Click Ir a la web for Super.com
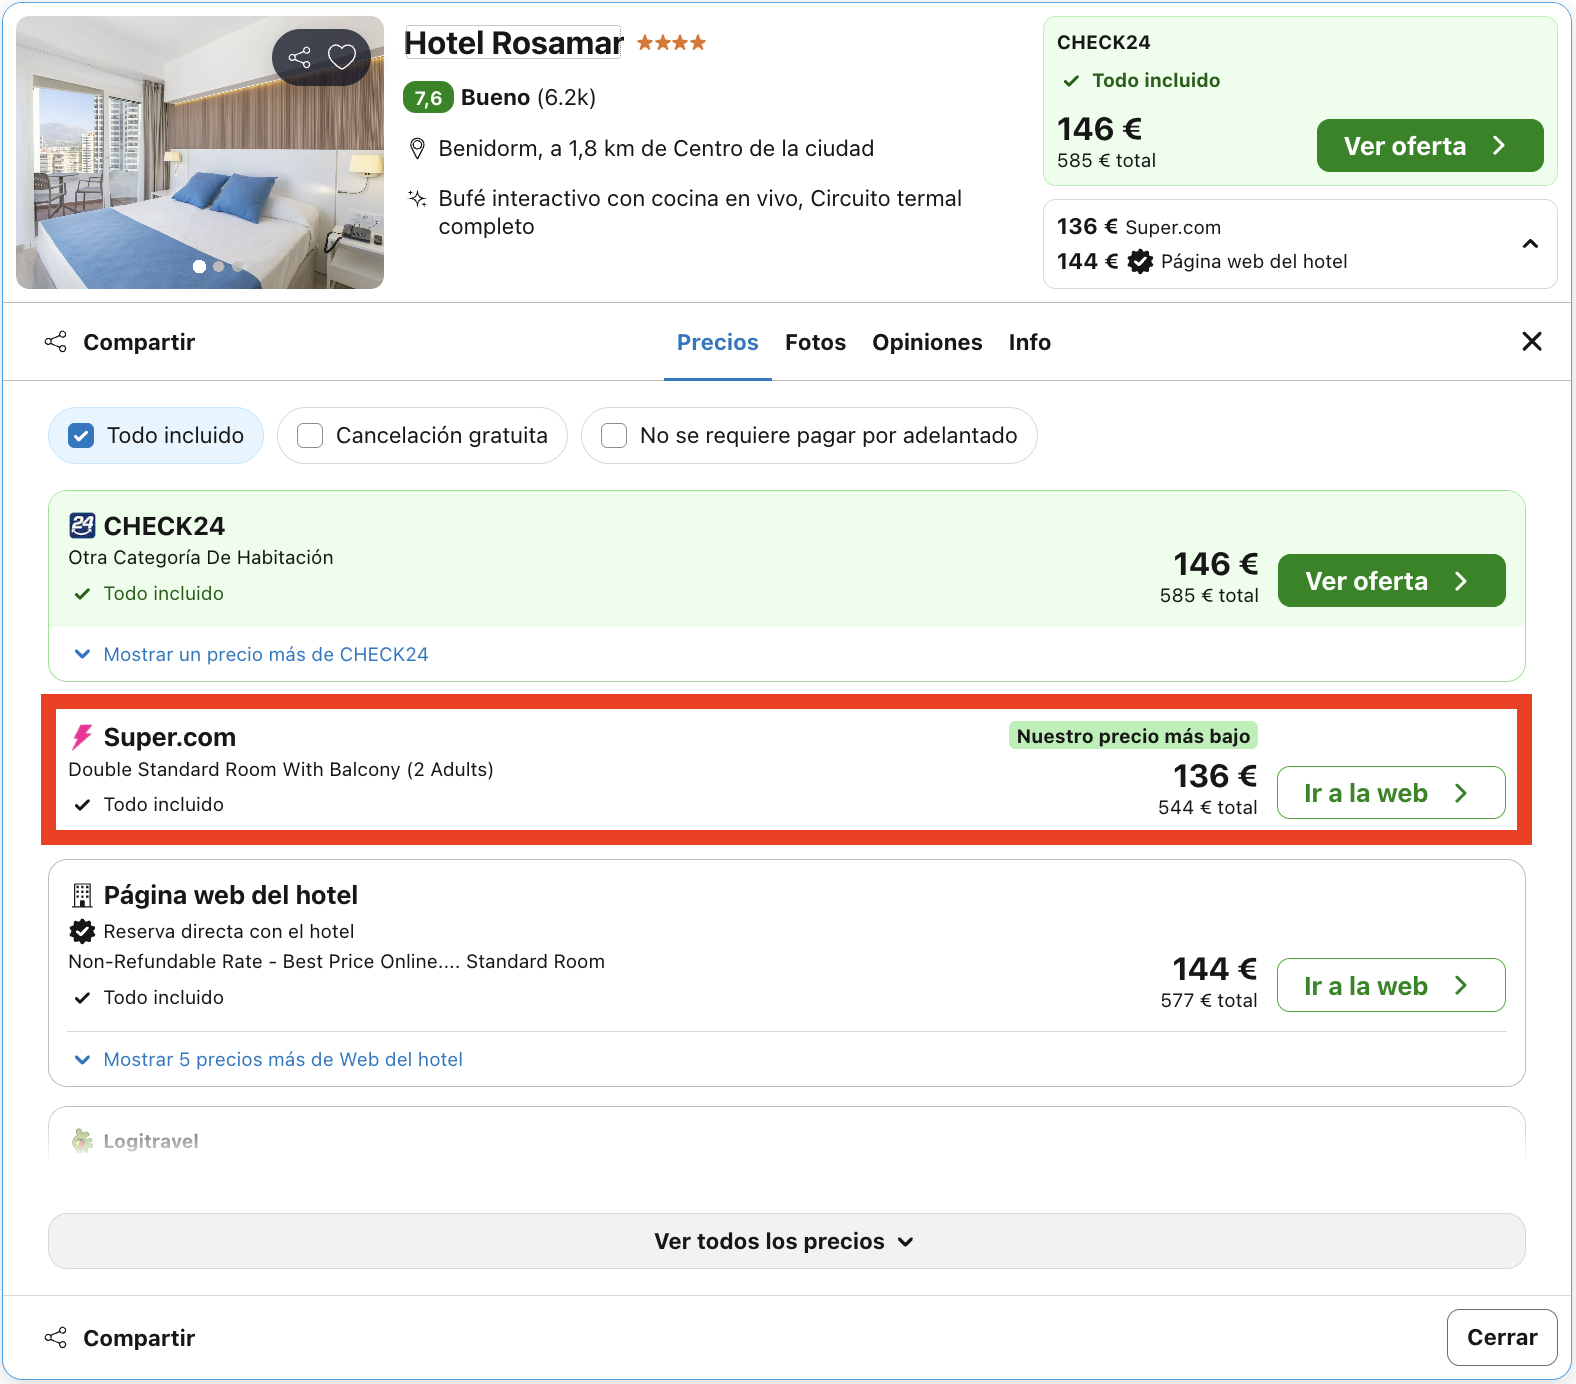Image resolution: width=1576 pixels, height=1384 pixels. (x=1391, y=793)
